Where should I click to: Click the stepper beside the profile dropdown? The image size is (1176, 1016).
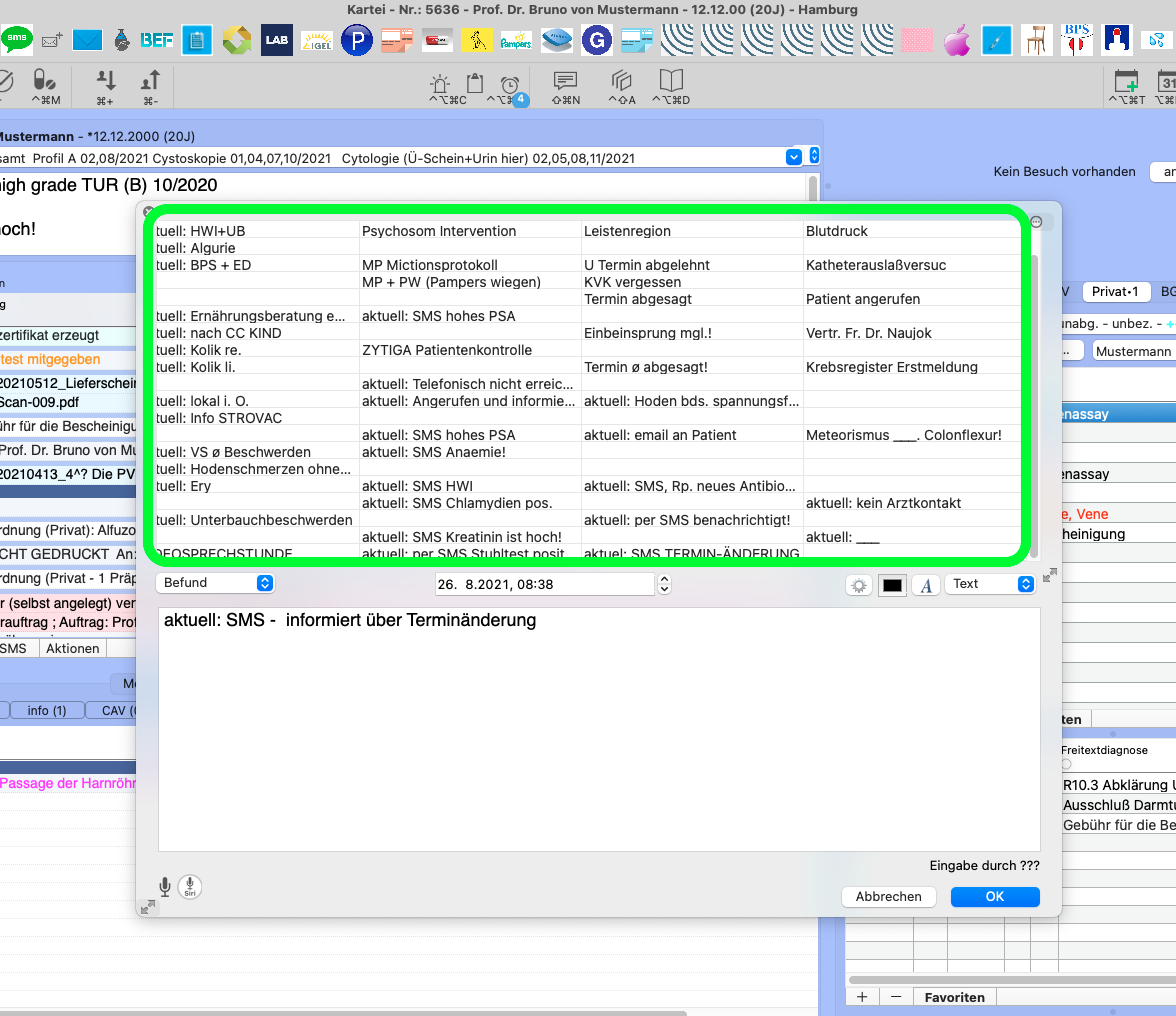point(814,156)
